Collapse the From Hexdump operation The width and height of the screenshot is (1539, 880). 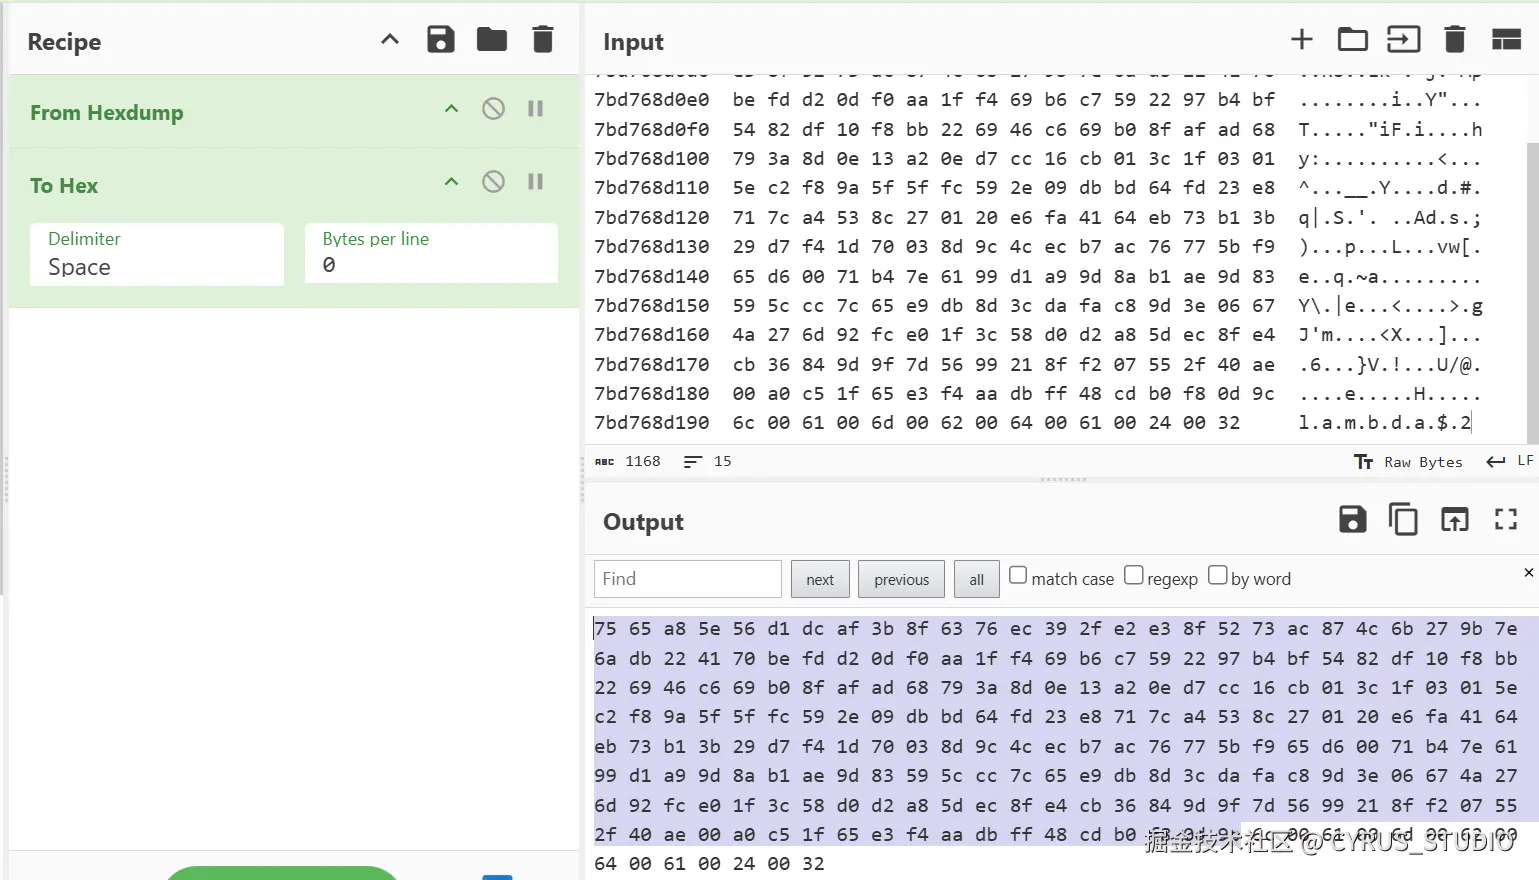pyautogui.click(x=451, y=109)
